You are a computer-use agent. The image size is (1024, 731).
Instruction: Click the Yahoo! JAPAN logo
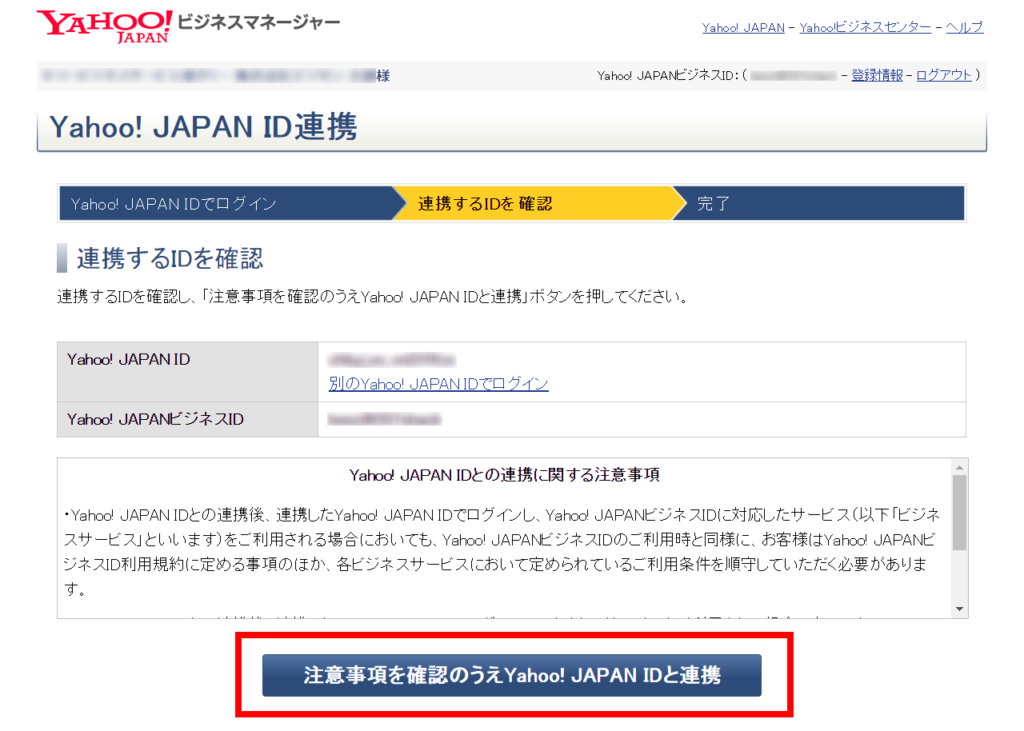pos(105,26)
